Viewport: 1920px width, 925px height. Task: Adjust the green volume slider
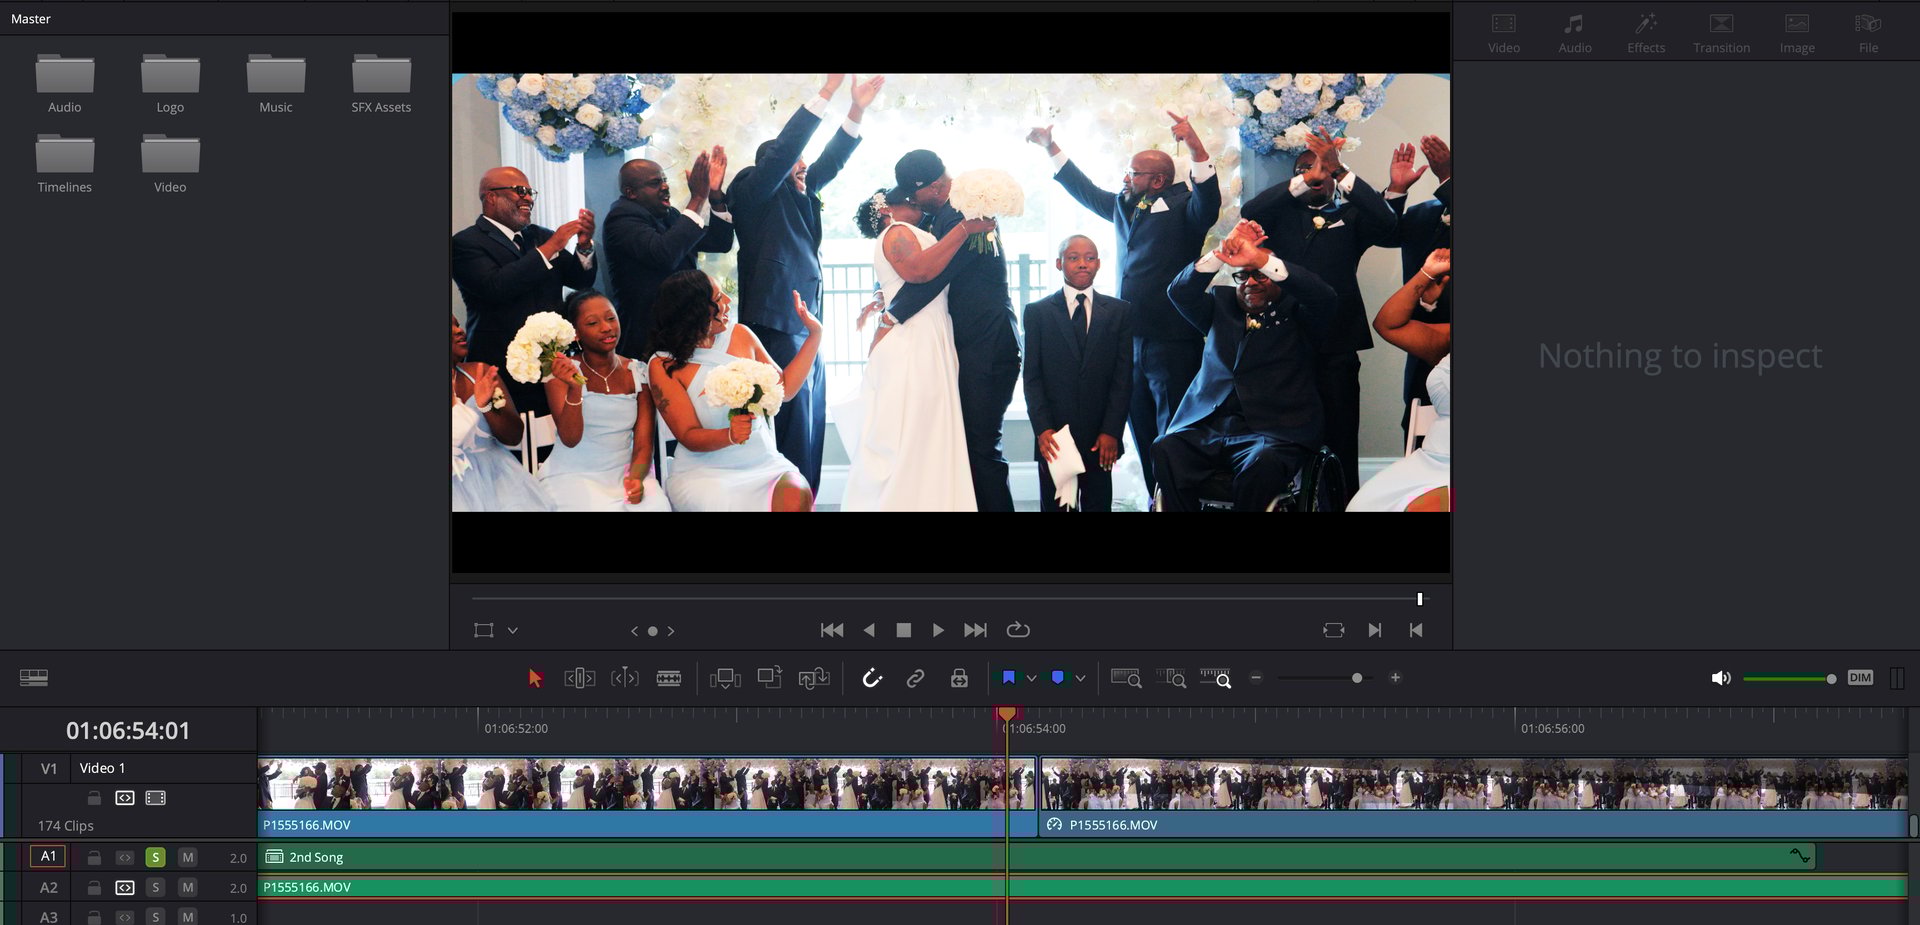tap(1789, 679)
